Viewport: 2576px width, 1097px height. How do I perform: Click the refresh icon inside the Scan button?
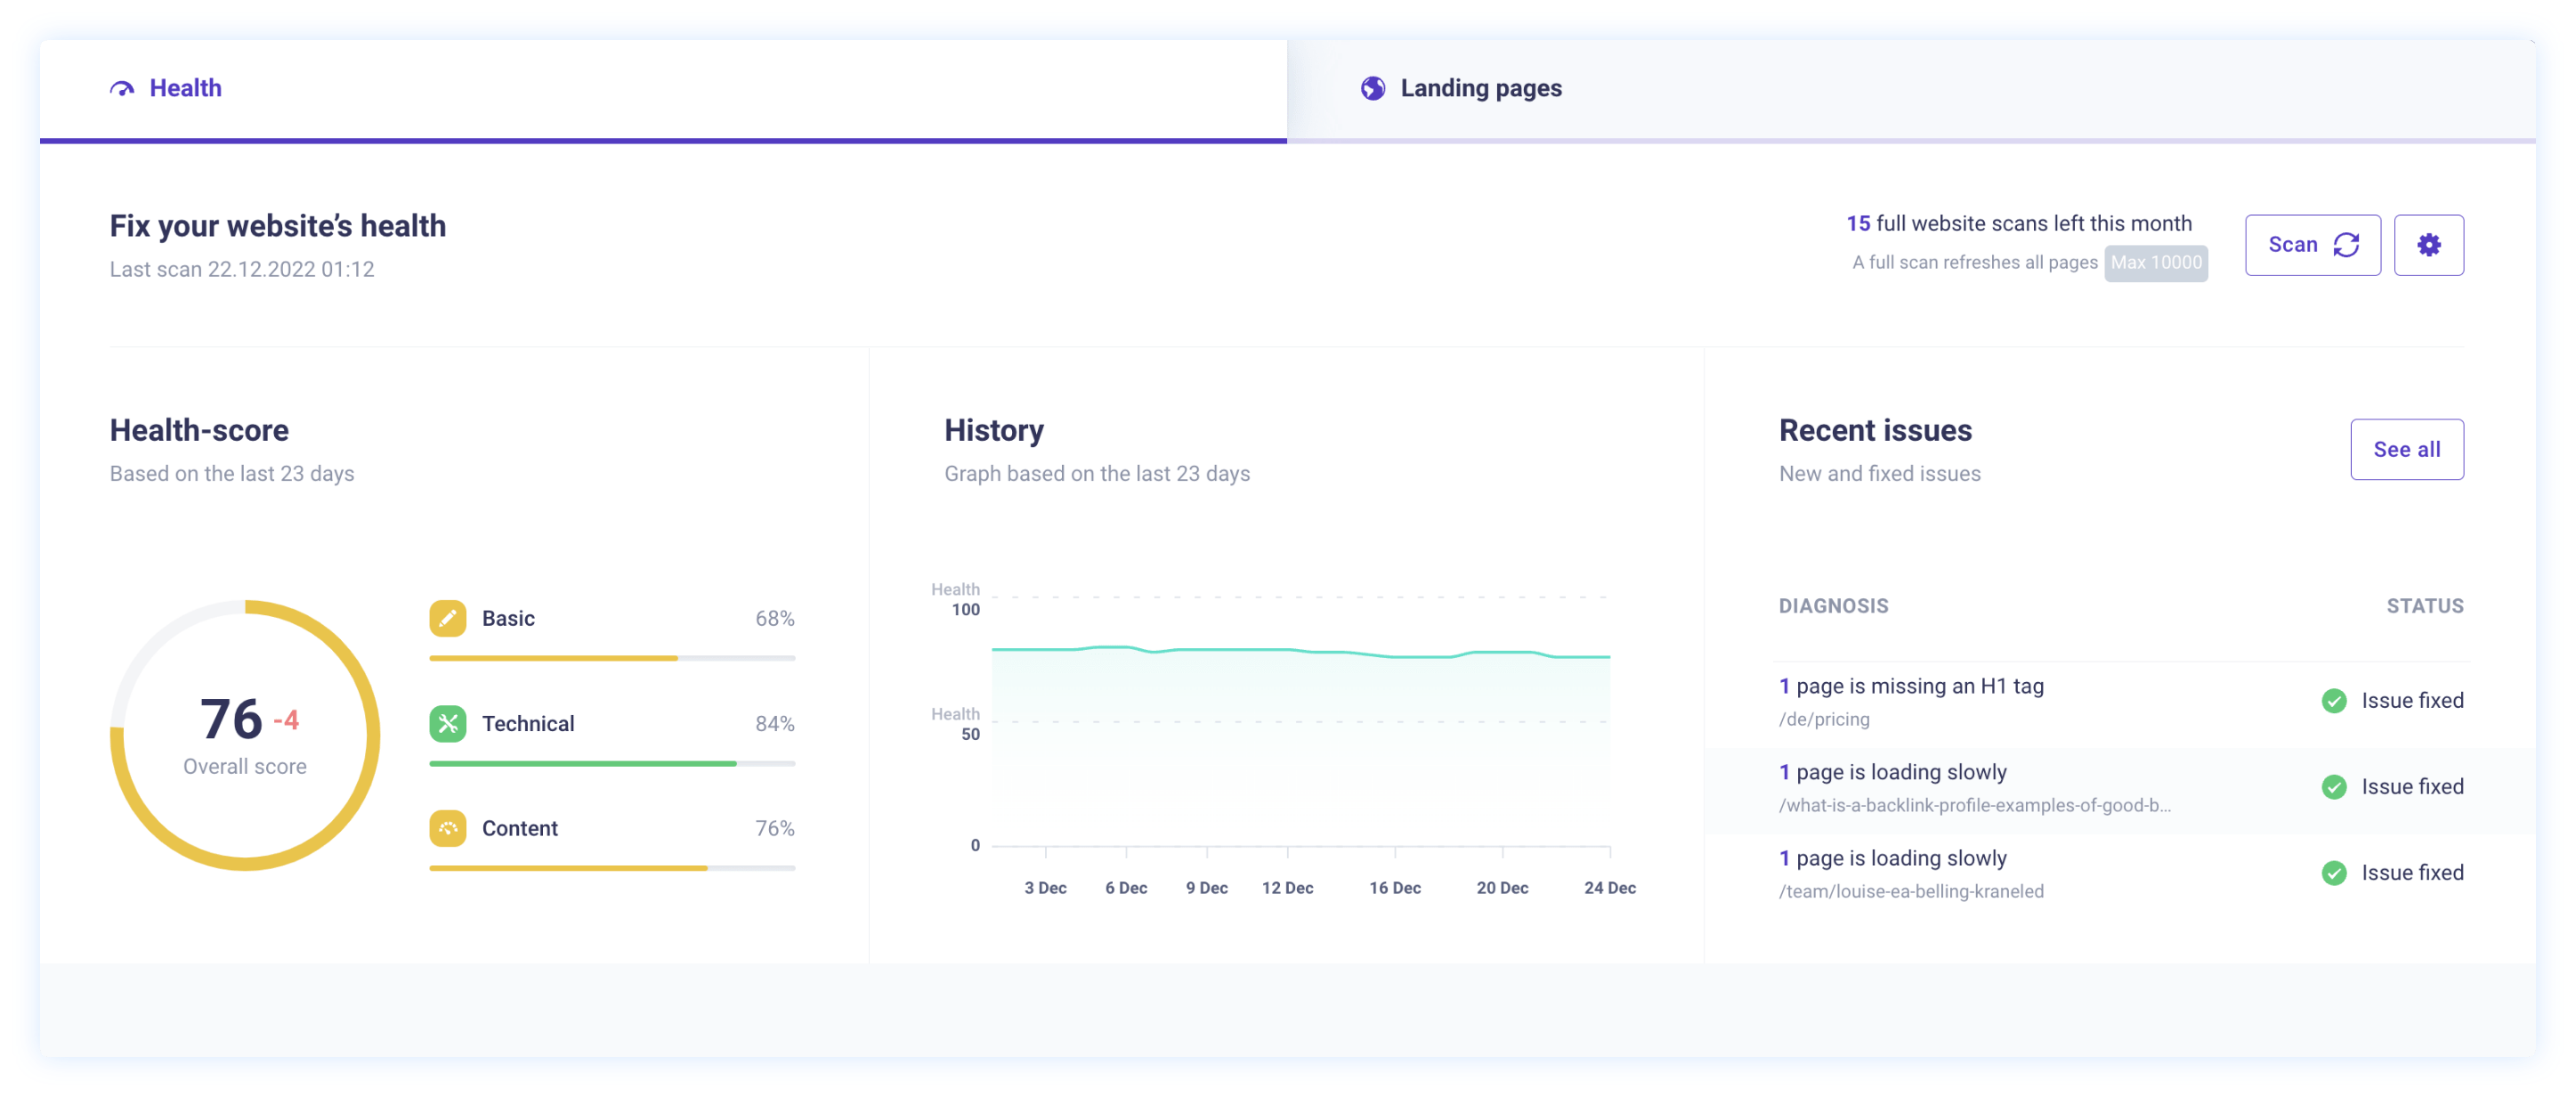(x=2346, y=244)
